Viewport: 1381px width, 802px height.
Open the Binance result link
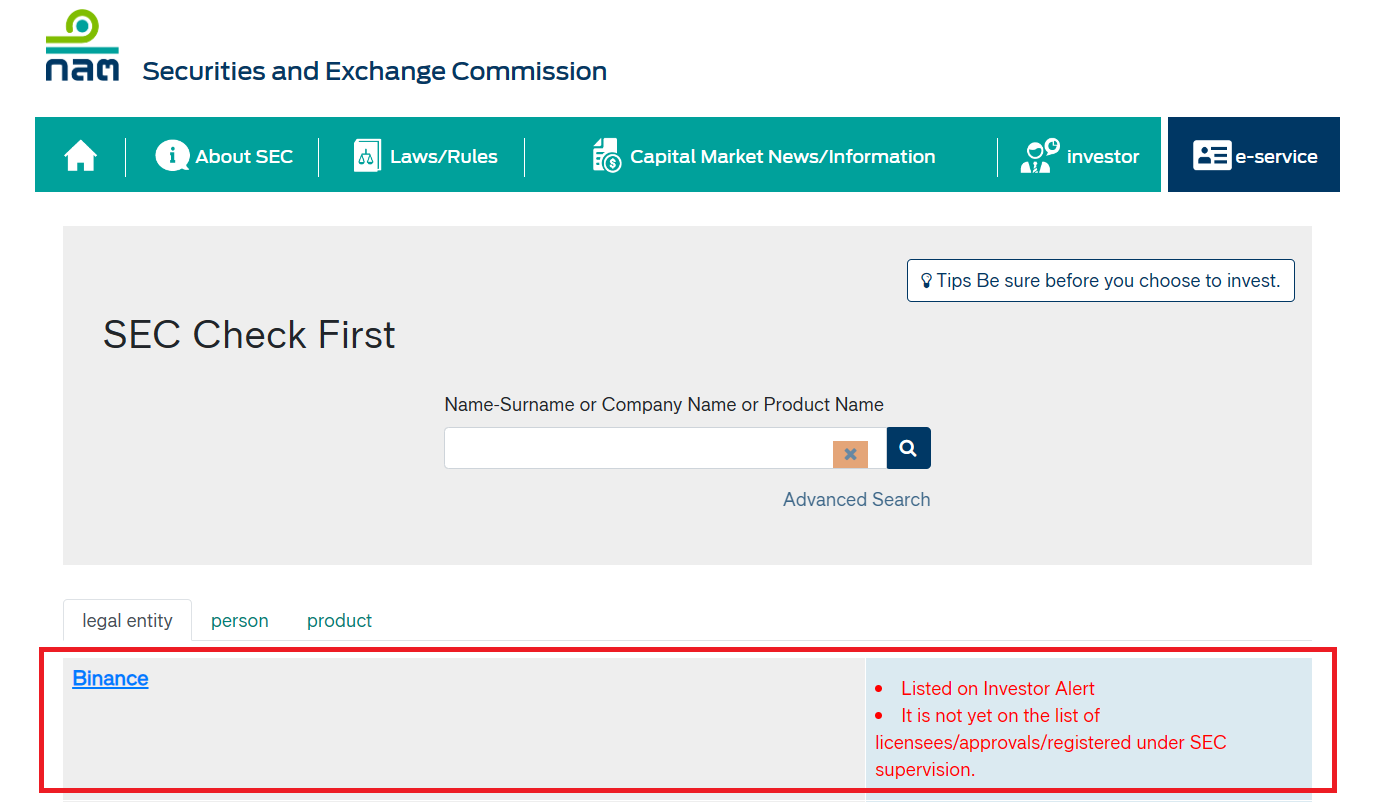coord(110,679)
